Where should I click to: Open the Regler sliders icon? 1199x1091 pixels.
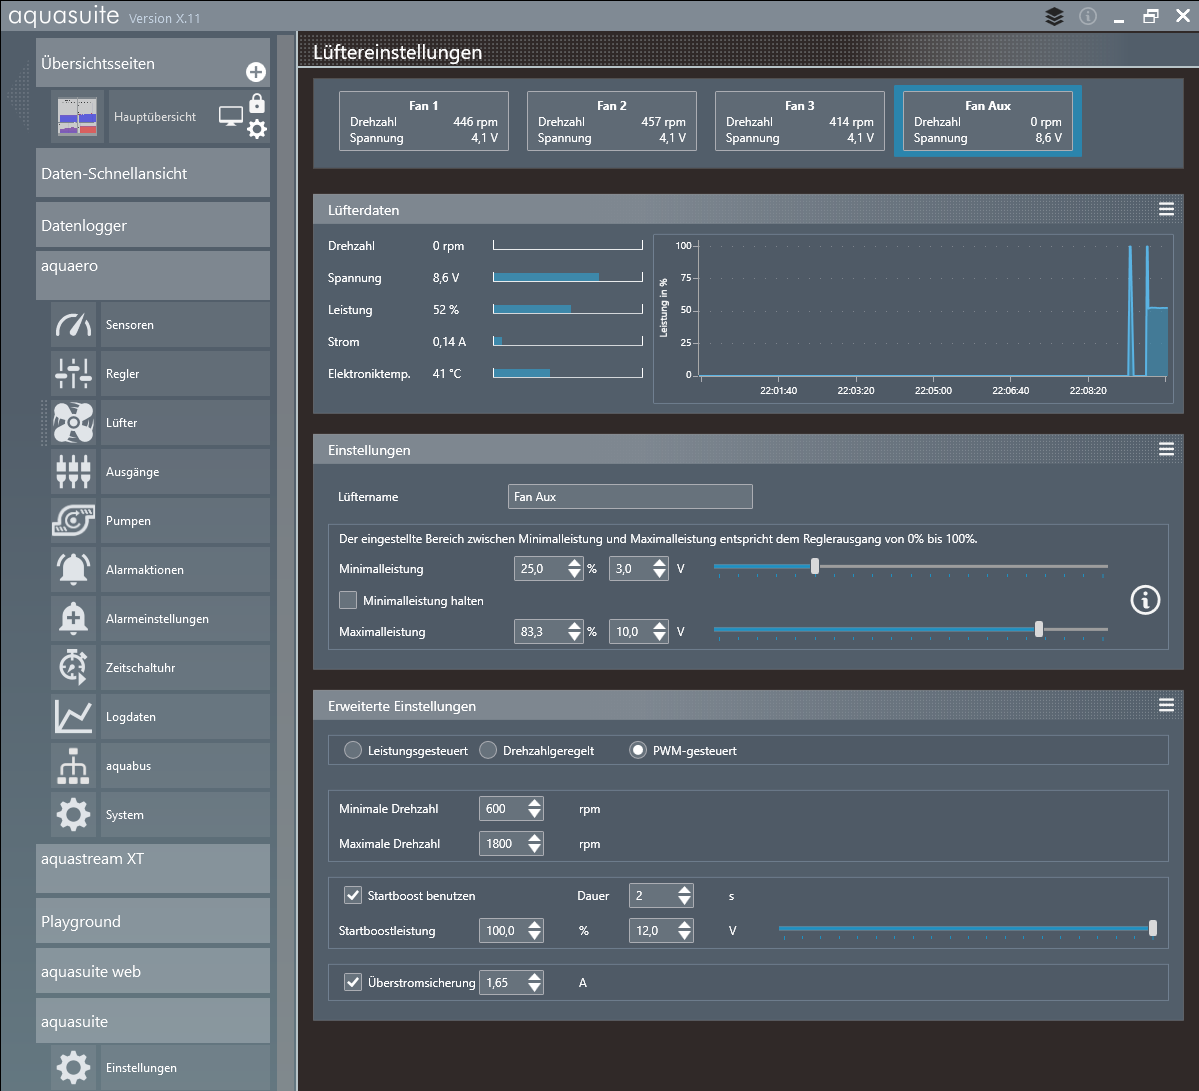(x=74, y=374)
